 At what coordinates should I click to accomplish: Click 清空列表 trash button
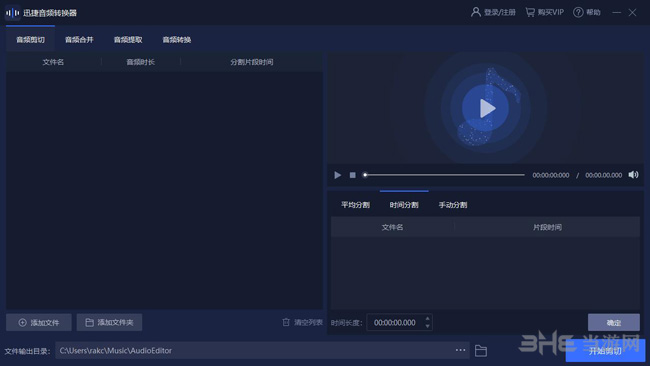(303, 322)
